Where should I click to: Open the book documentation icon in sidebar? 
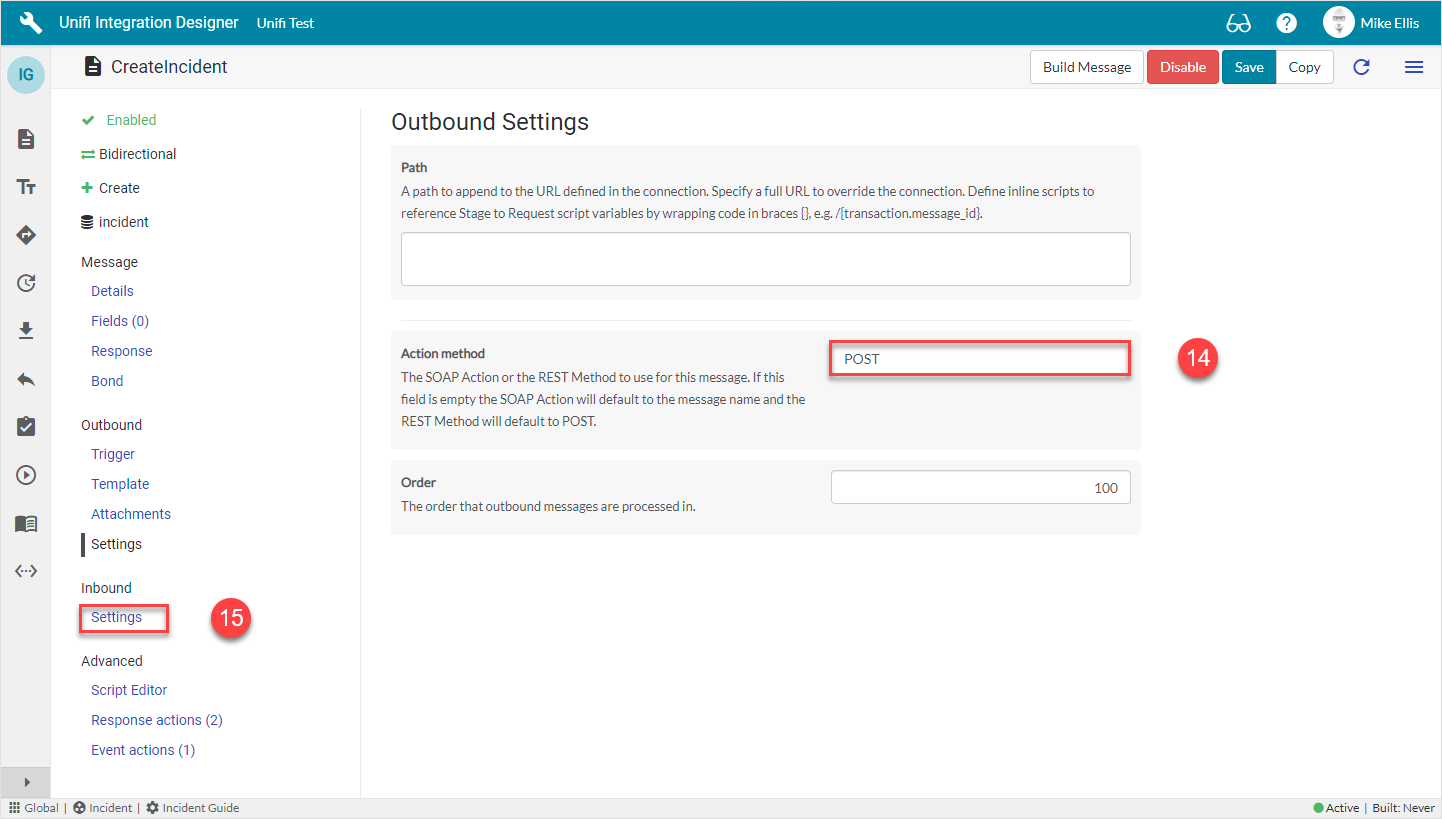(26, 523)
